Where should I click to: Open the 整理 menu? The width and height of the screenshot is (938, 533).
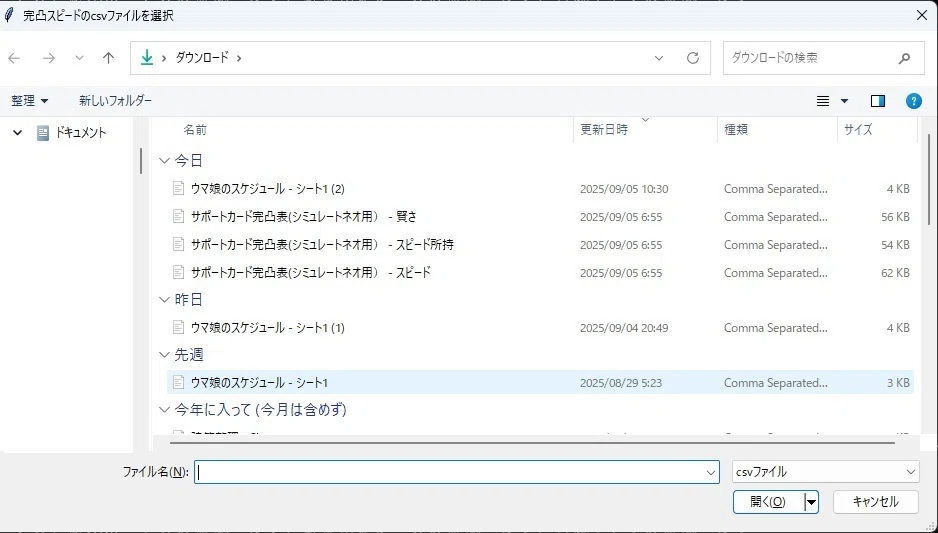pos(29,100)
